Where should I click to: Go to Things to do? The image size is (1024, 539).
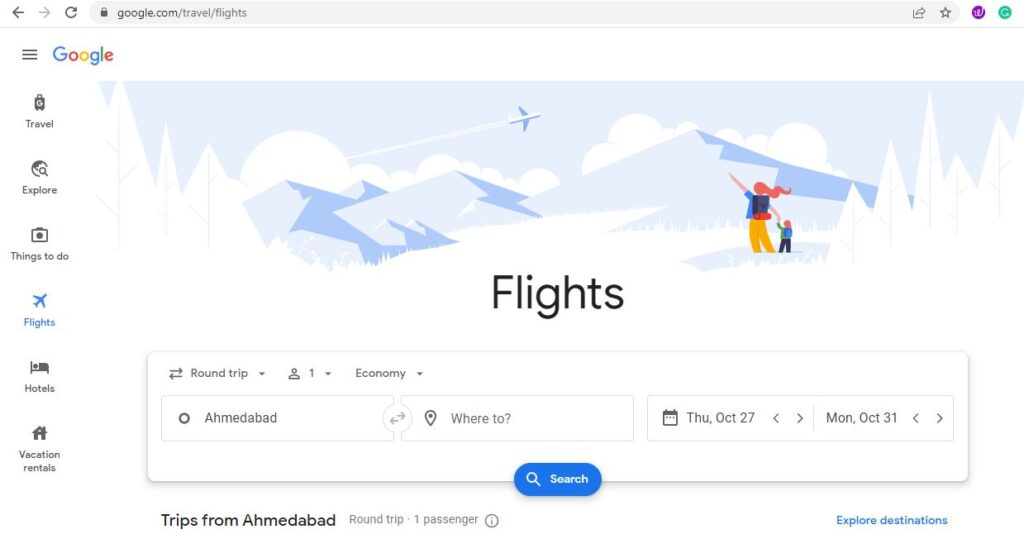pos(39,244)
